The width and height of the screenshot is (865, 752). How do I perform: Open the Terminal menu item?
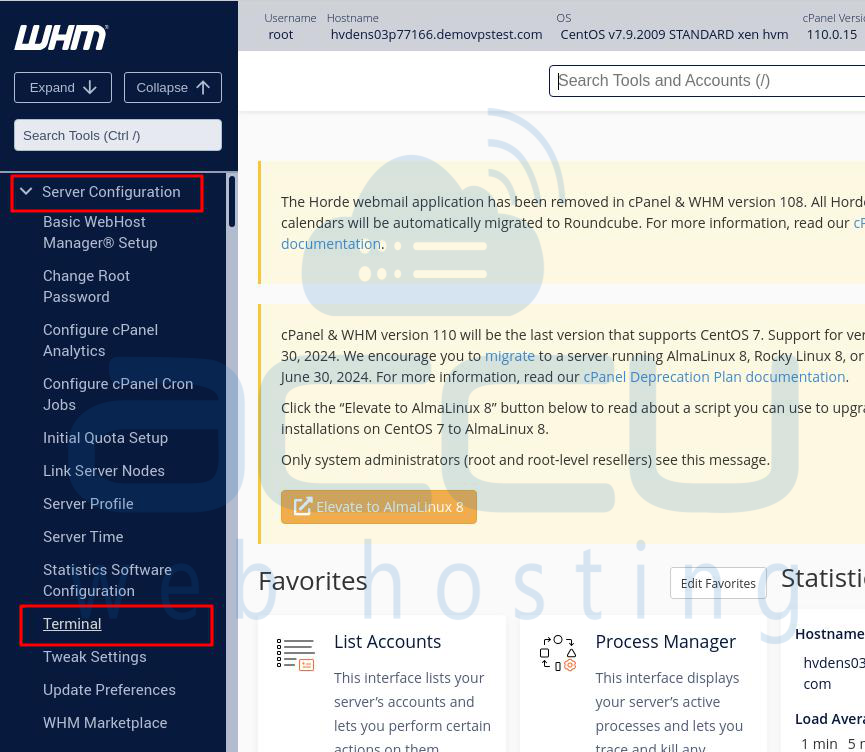[x=72, y=624]
